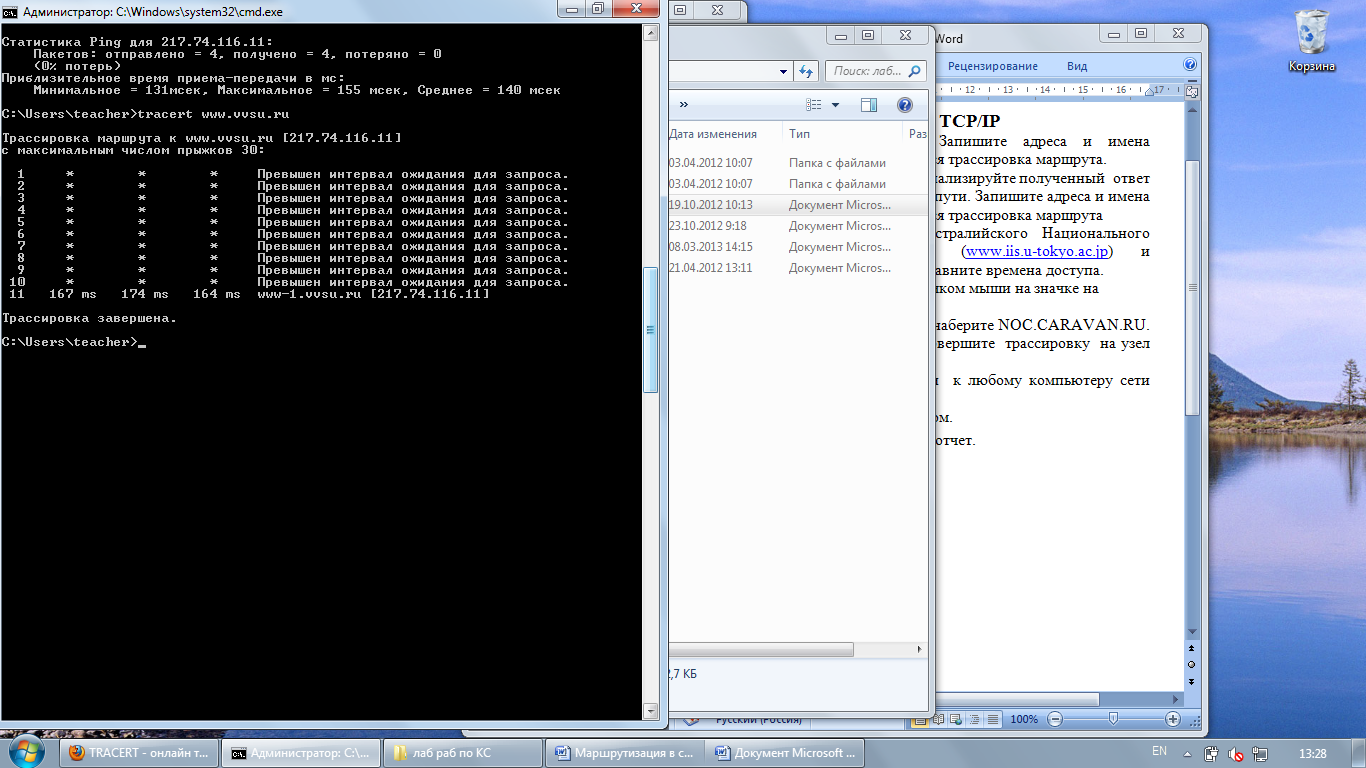Click EN language indicator
This screenshot has width=1366, height=768.
click(x=1159, y=750)
